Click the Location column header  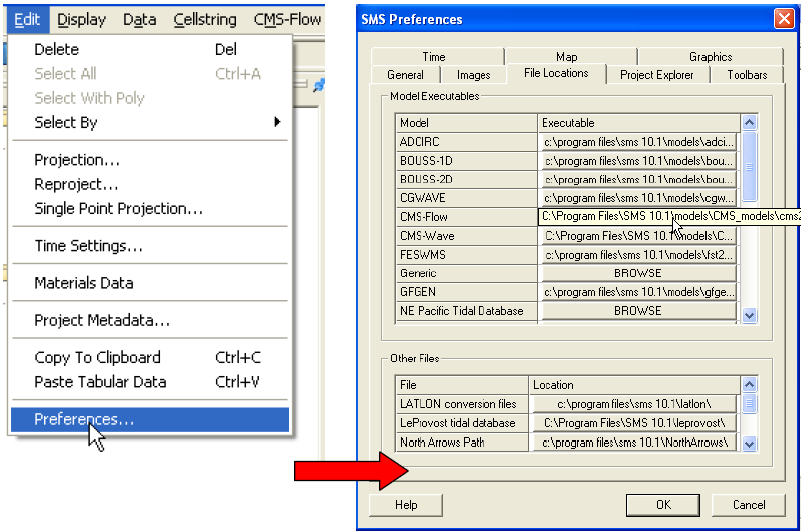pyautogui.click(x=634, y=385)
